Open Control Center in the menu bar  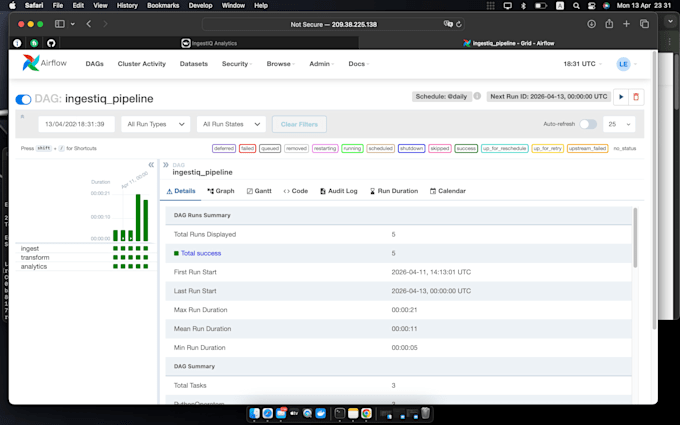(x=592, y=6)
